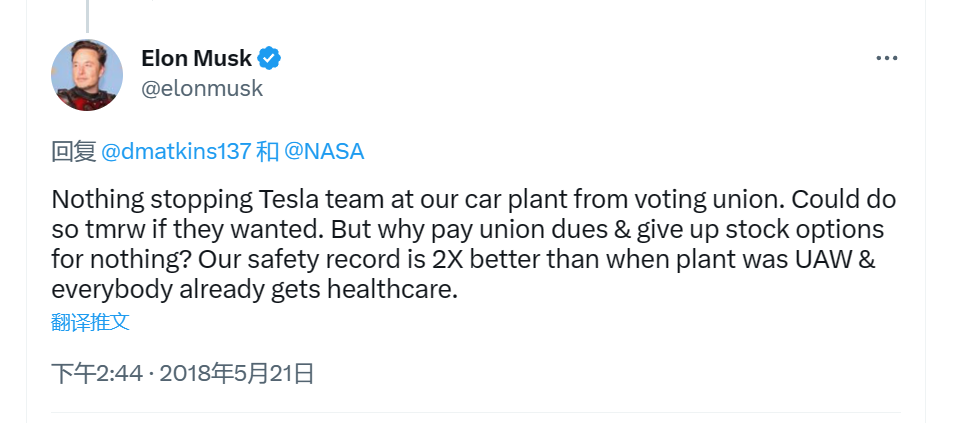This screenshot has height=423, width=954.
Task: Click the tweet's first line beginning "Nothing stopping"
Action: (473, 198)
